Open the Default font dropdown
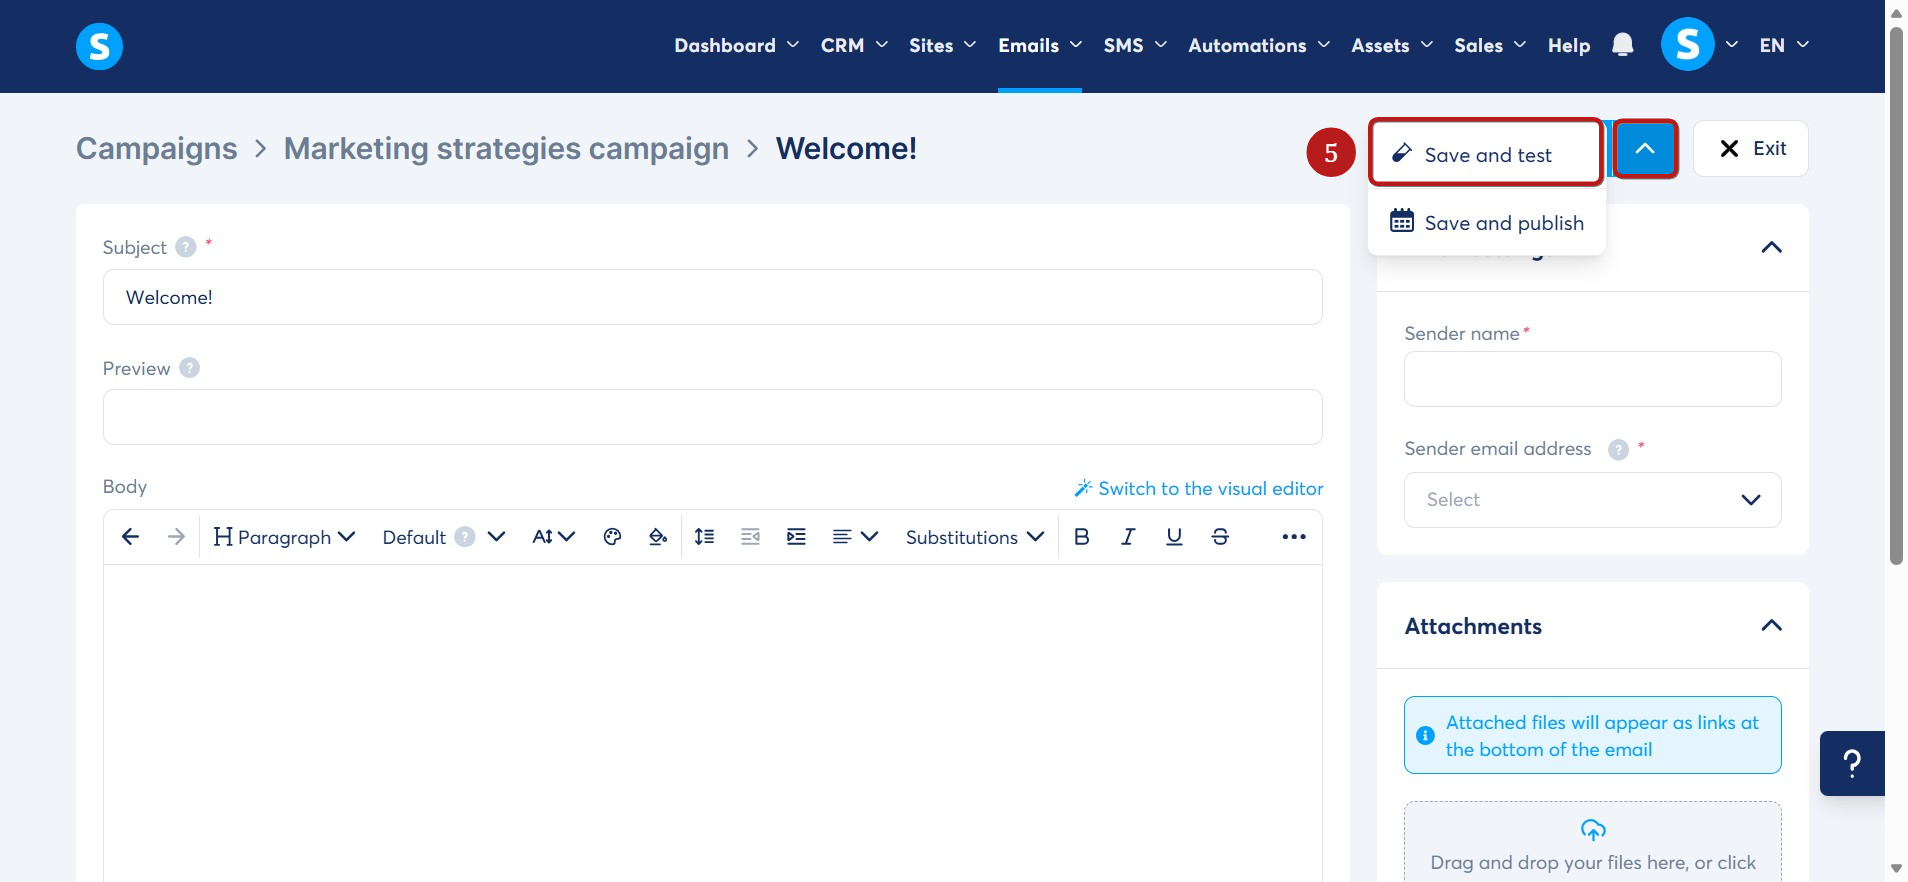Viewport: 1908px width, 882px height. [x=443, y=537]
